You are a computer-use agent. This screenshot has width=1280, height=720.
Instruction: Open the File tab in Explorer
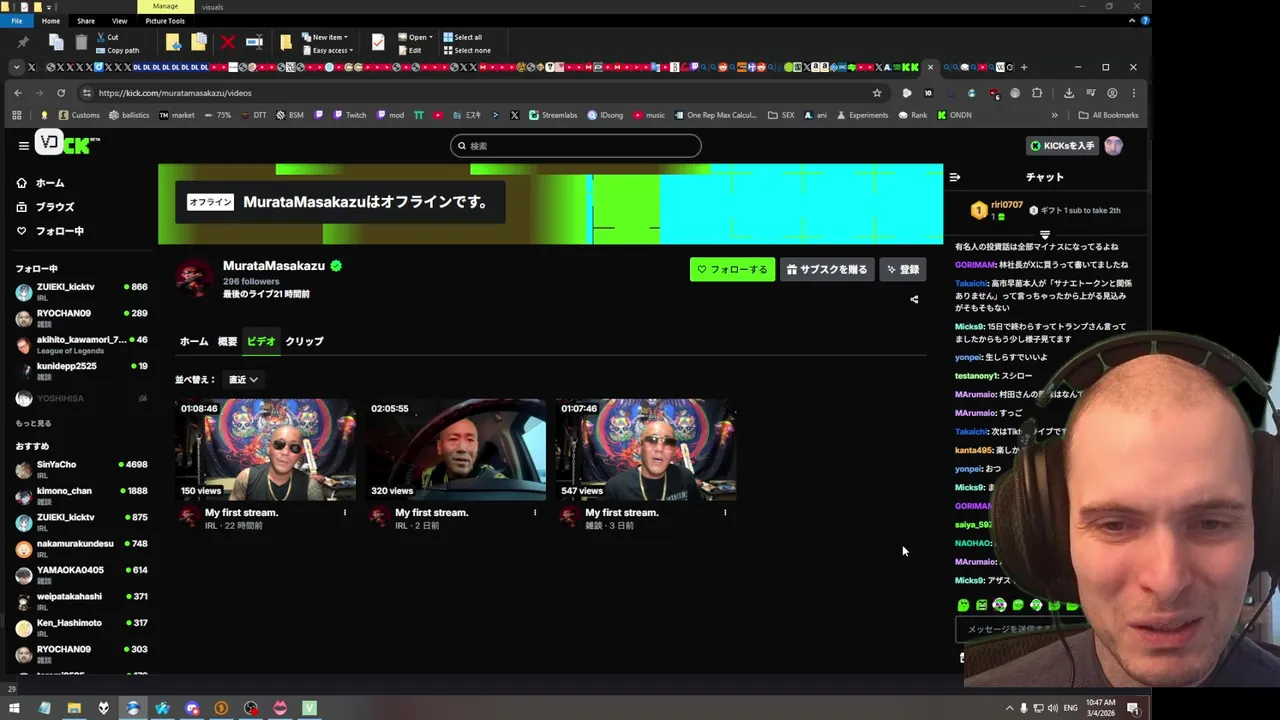(16, 21)
